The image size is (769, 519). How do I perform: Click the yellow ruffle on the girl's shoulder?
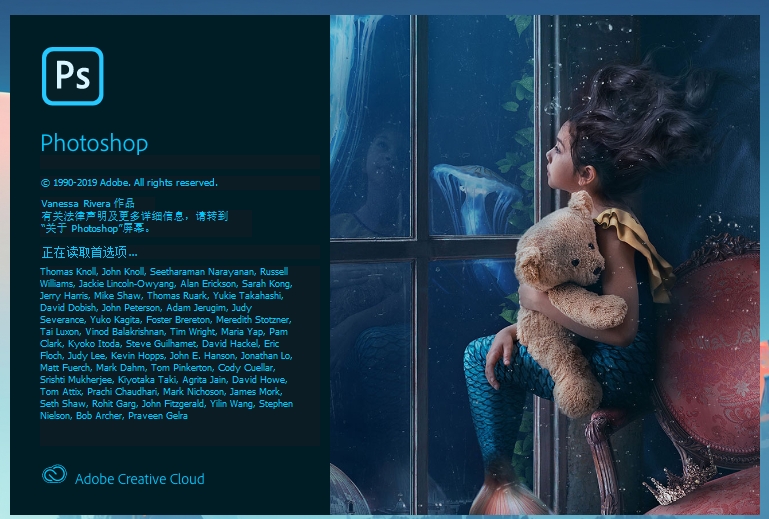(635, 245)
